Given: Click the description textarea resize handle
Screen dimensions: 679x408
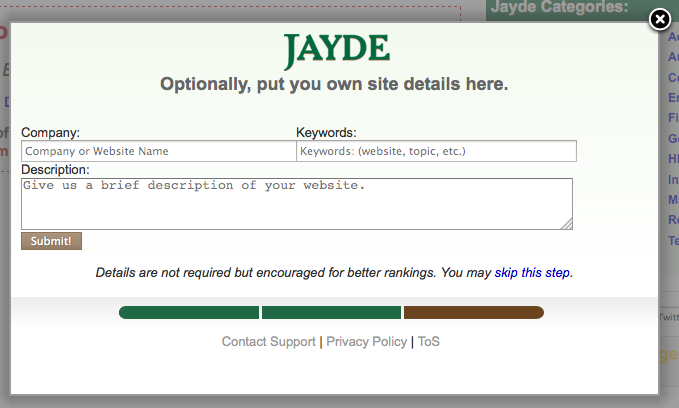Looking at the screenshot, I should [x=567, y=224].
